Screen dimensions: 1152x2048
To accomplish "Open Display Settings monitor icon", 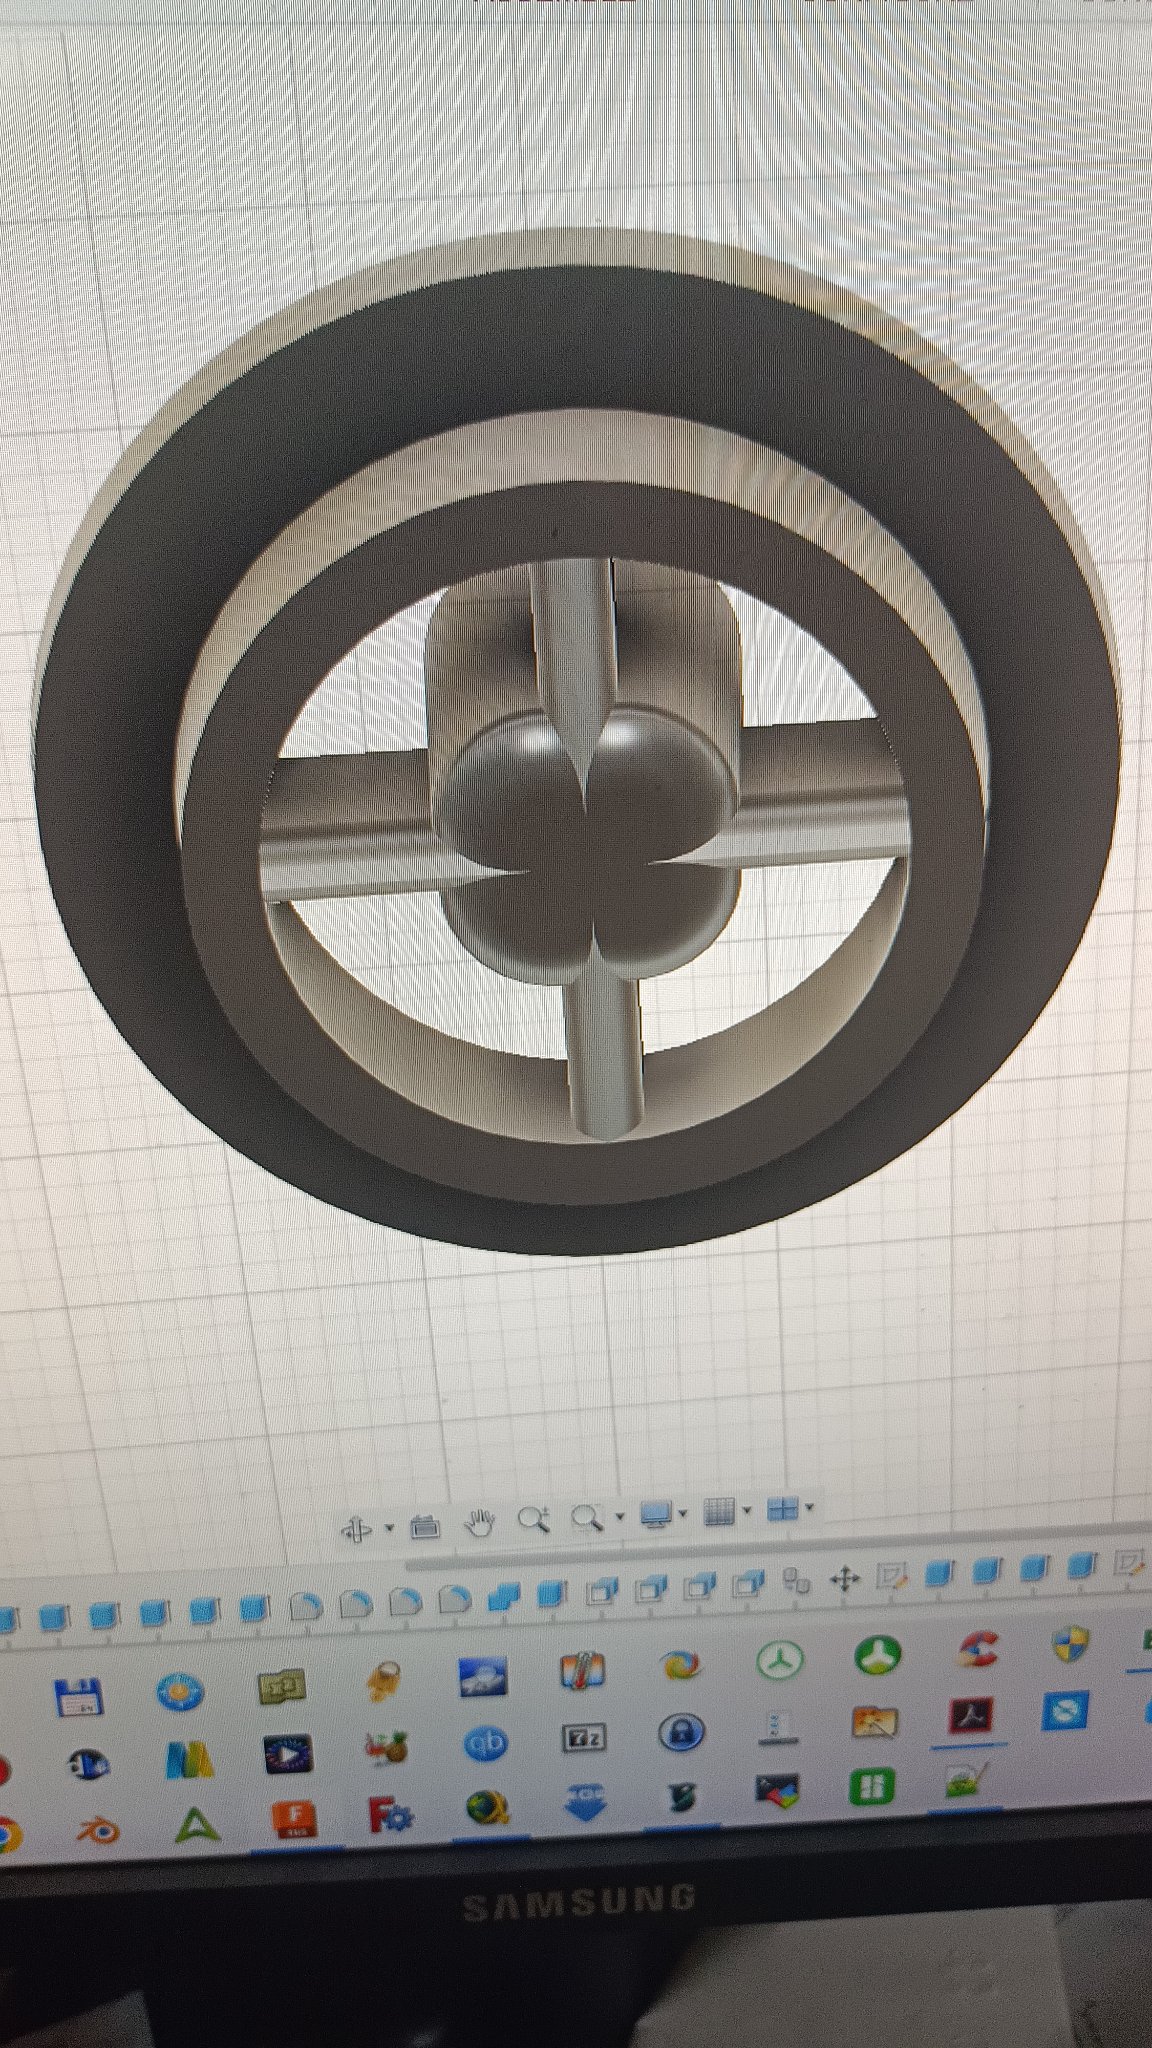I will [x=656, y=1515].
